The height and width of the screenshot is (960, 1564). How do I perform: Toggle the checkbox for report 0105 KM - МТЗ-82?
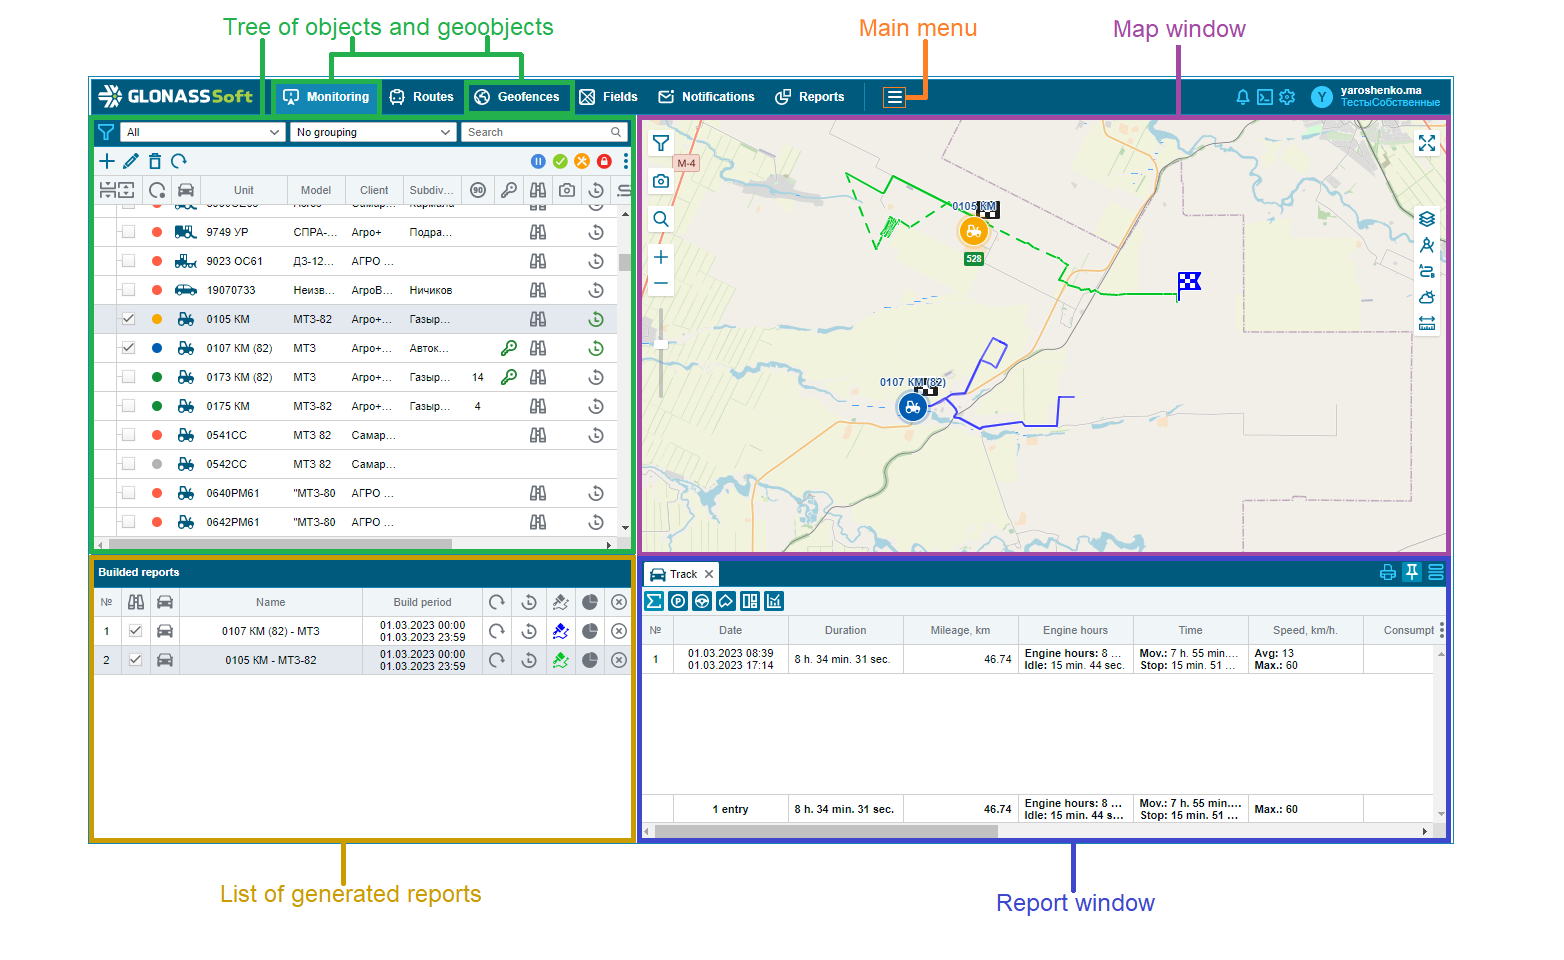click(135, 660)
